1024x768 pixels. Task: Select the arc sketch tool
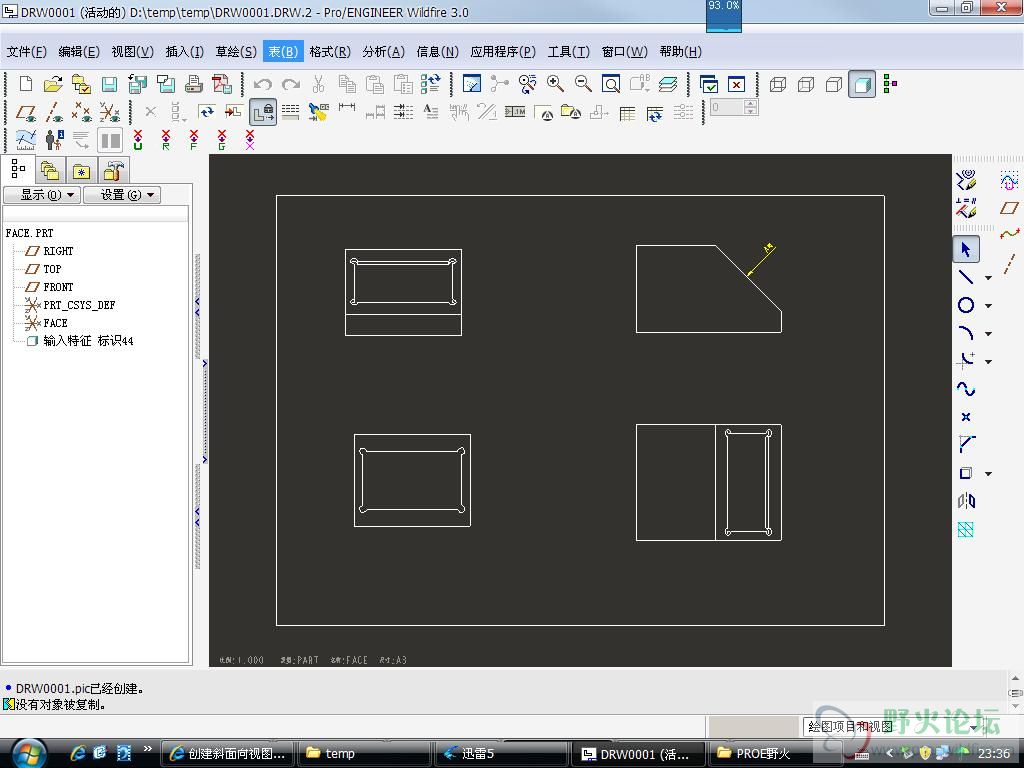click(x=966, y=333)
